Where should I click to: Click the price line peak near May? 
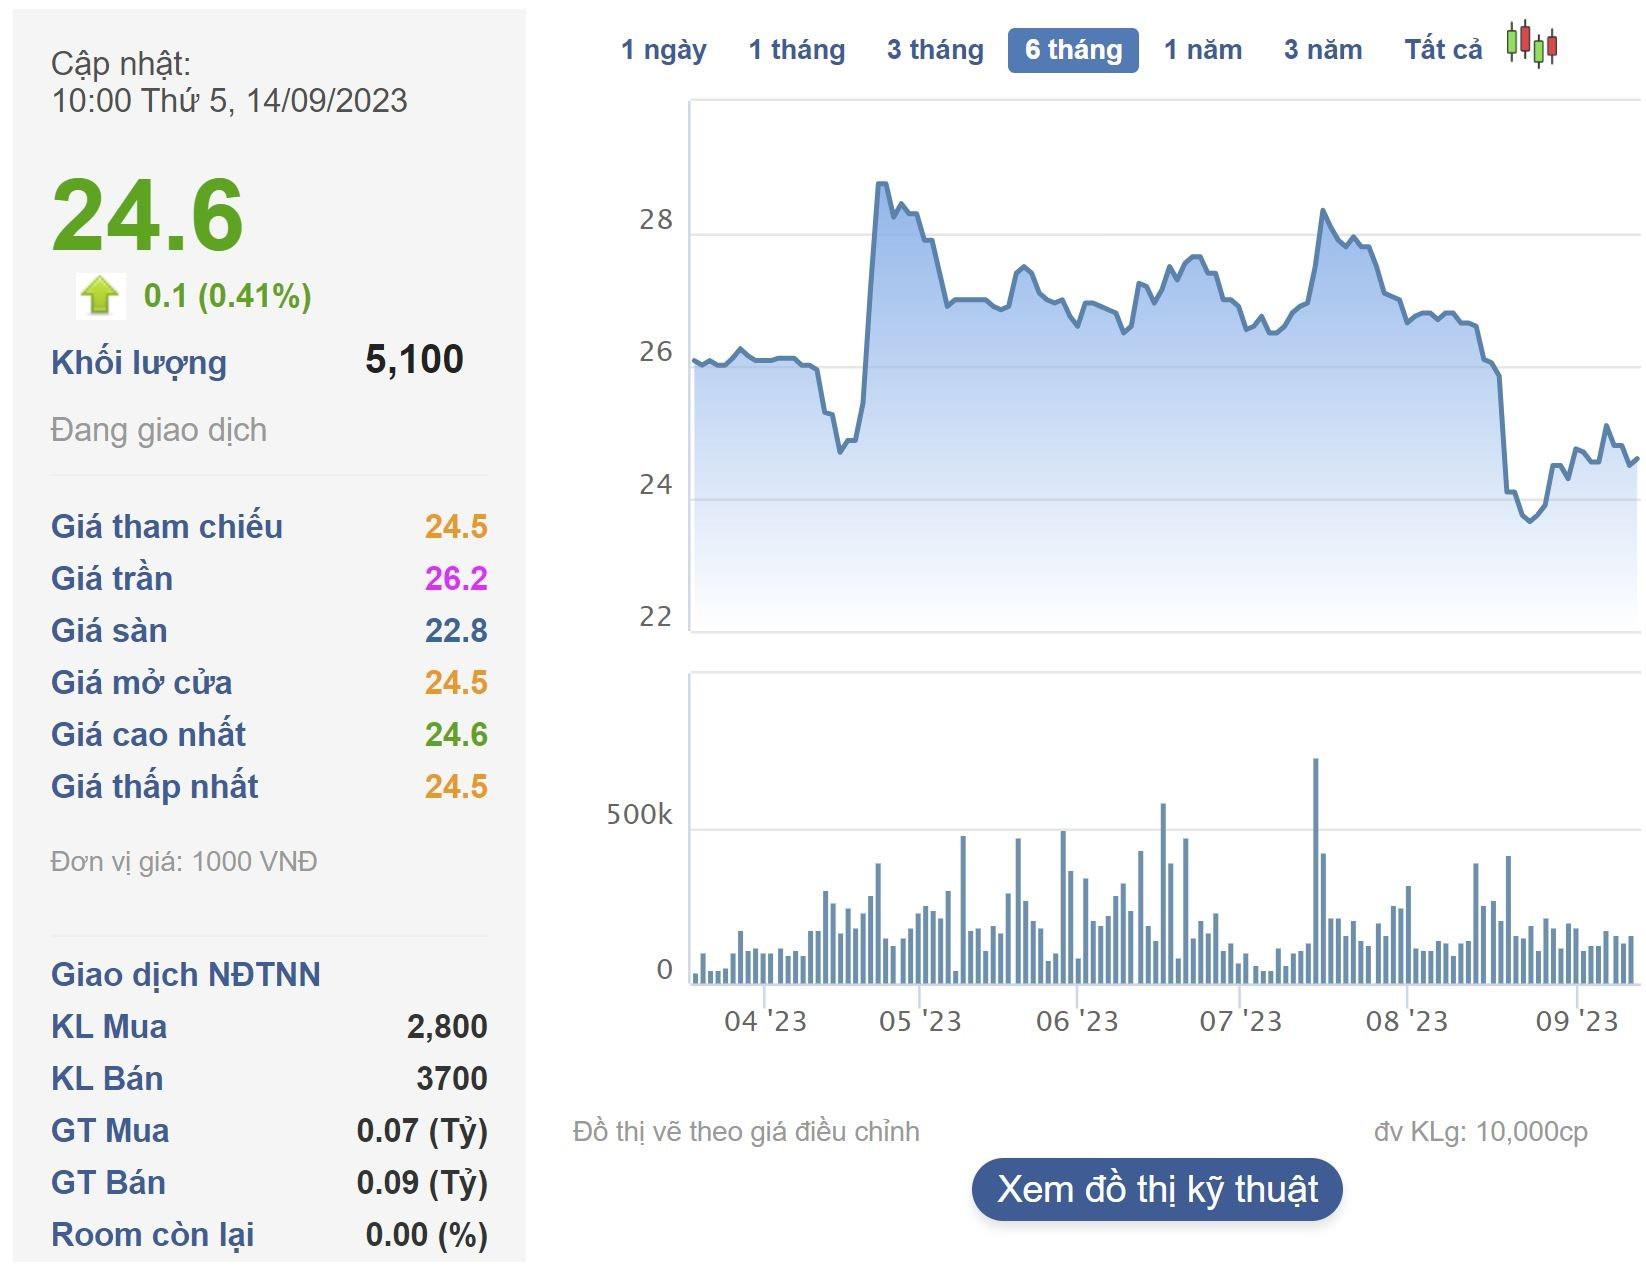(881, 184)
